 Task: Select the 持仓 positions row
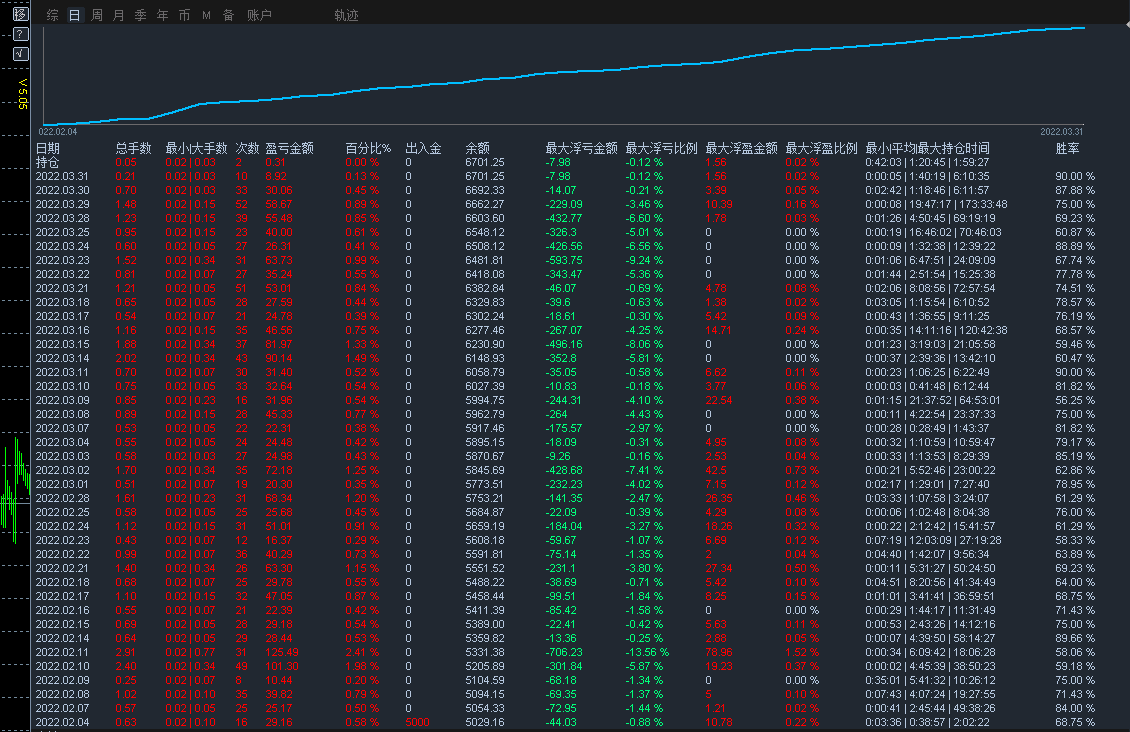click(47, 162)
